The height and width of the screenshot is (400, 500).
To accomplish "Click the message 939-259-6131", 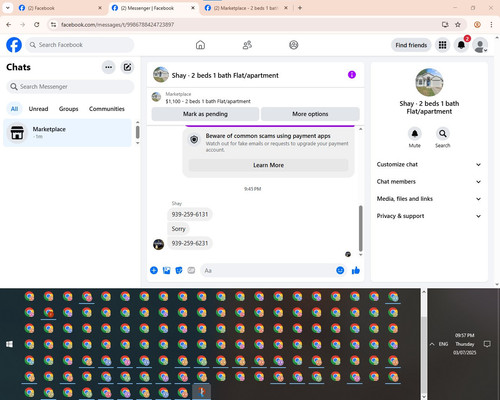I will pyautogui.click(x=190, y=214).
